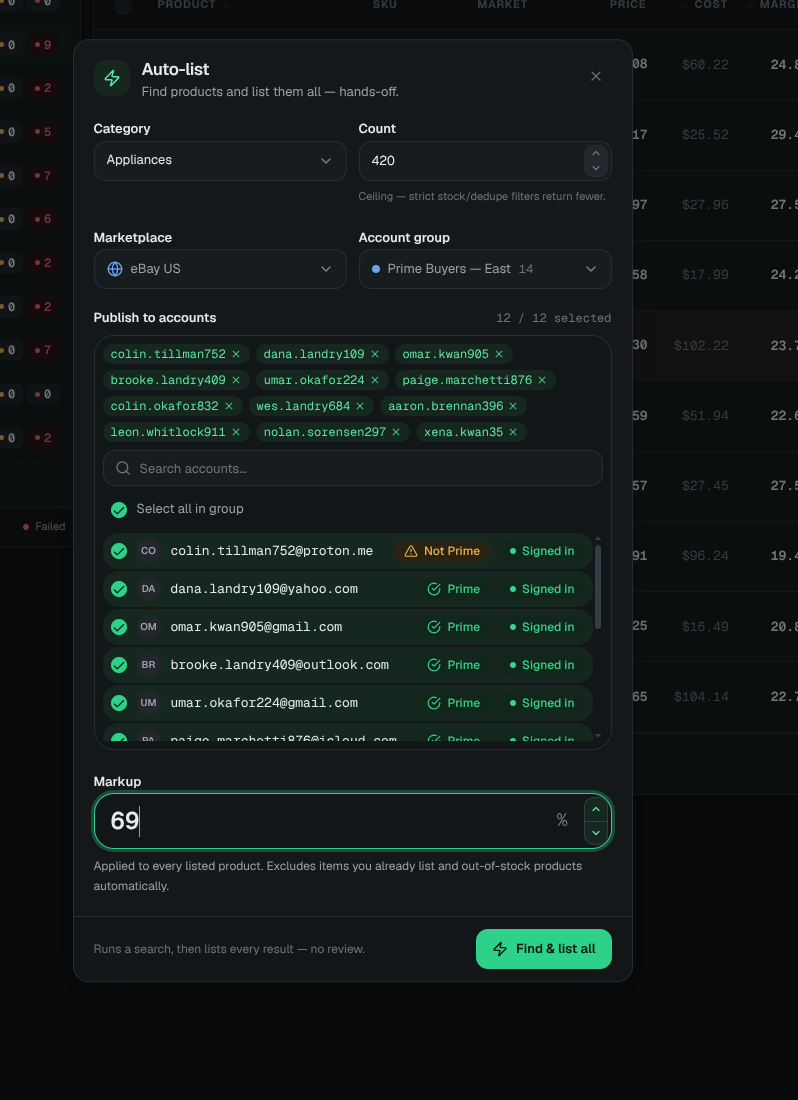Remove the omar.kwan905 chip
Screen dimensions: 798x1100
(499, 354)
